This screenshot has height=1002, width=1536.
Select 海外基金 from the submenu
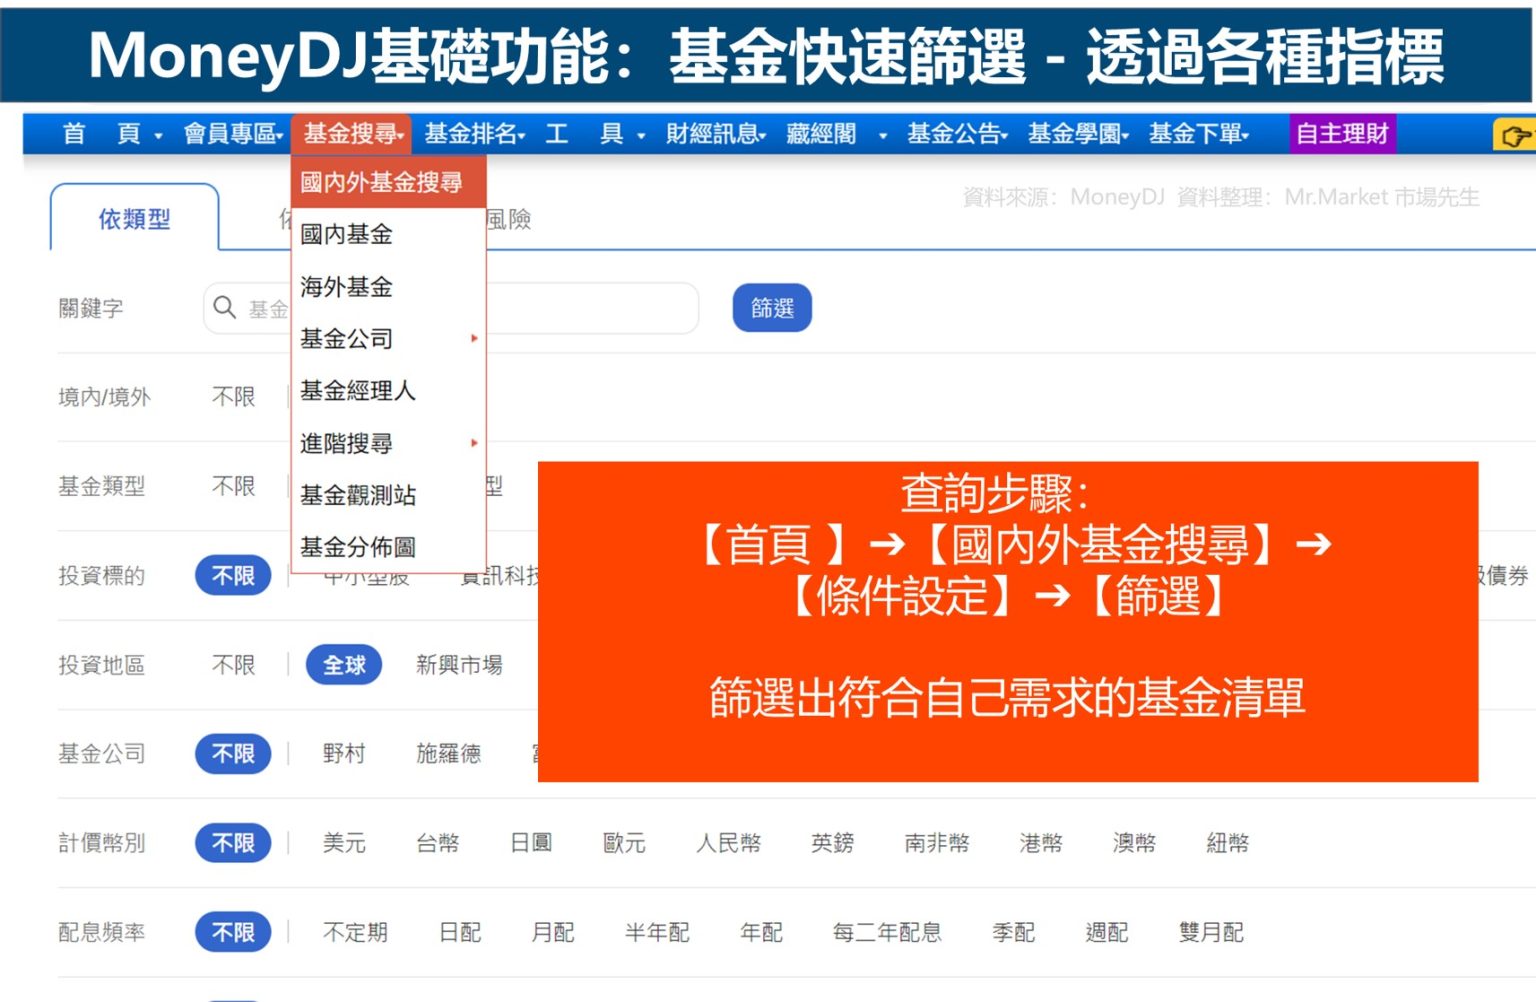pos(344,287)
